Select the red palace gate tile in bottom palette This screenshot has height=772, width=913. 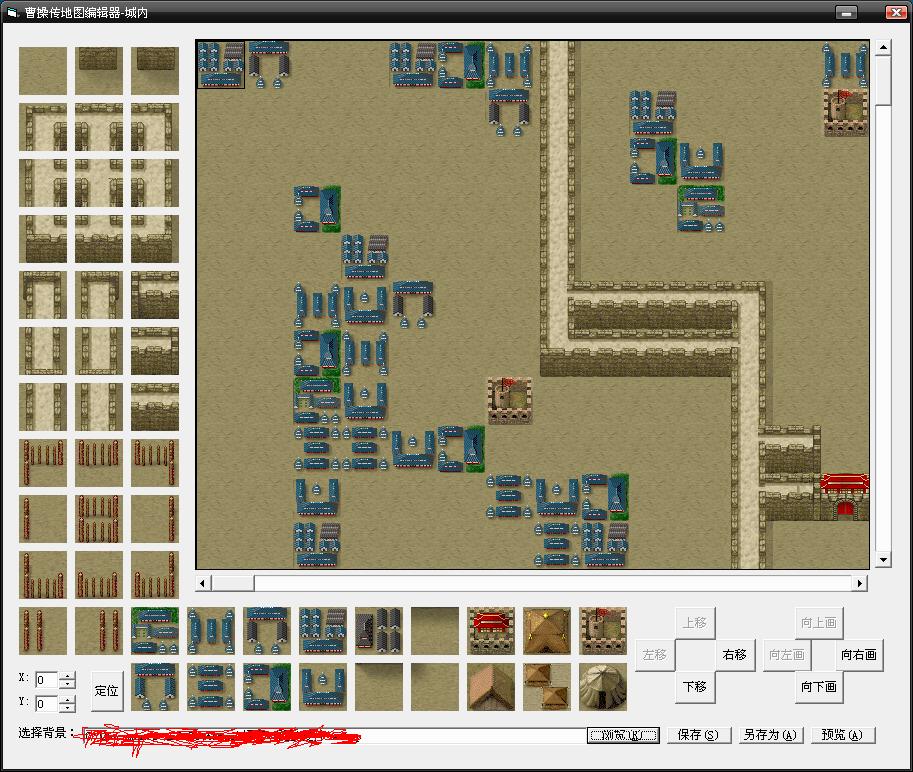[491, 631]
